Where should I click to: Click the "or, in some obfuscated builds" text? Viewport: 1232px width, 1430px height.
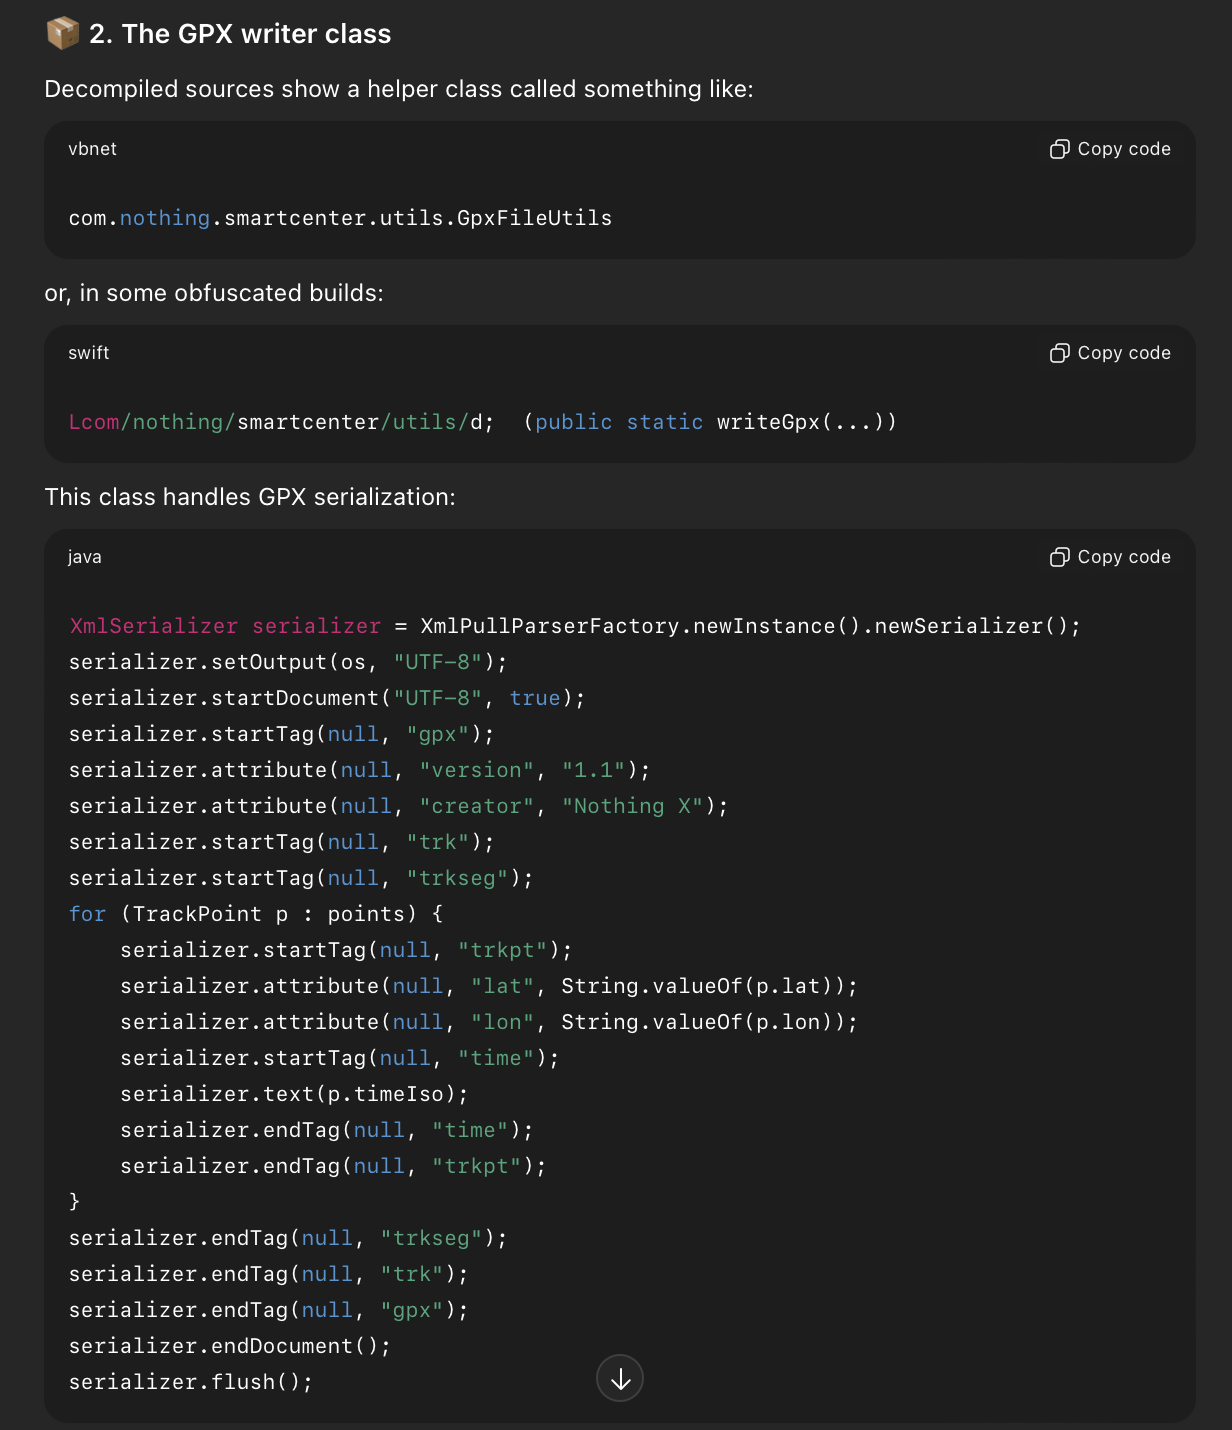[214, 293]
